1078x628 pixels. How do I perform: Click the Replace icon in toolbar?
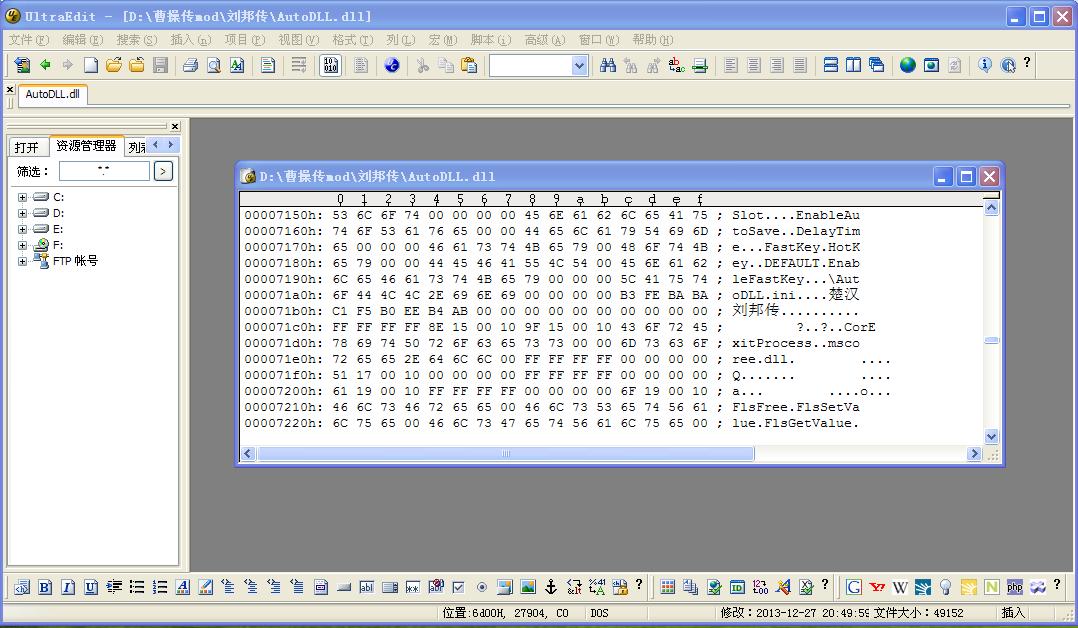677,65
